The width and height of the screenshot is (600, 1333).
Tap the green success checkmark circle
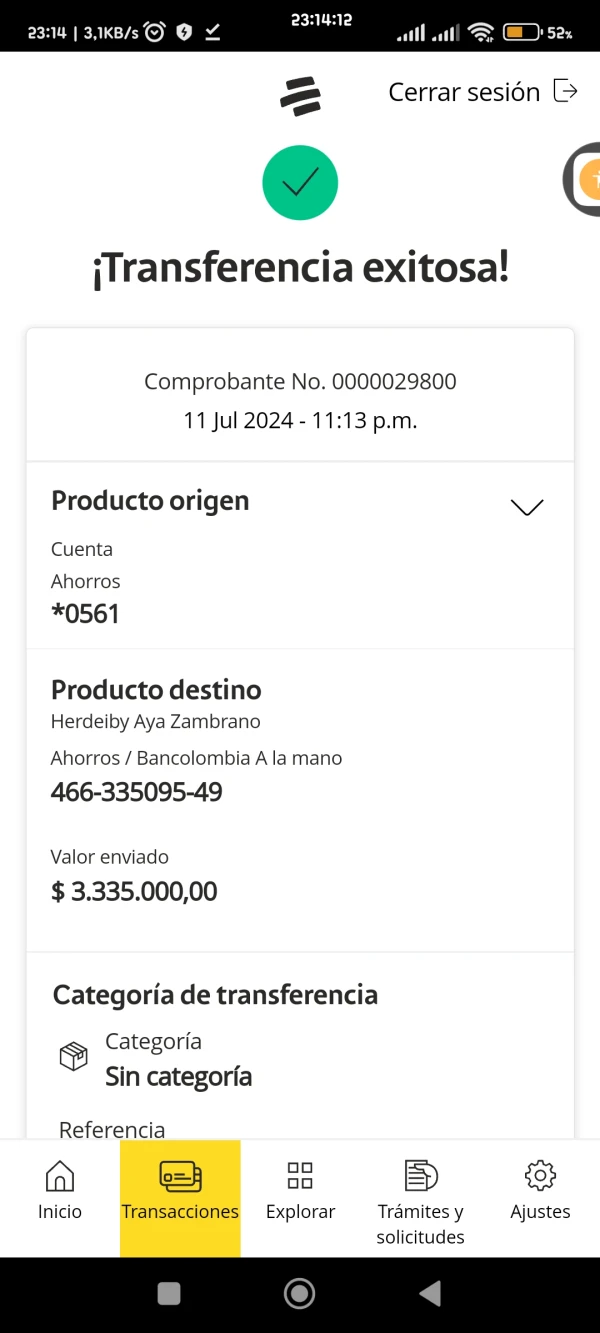[300, 183]
